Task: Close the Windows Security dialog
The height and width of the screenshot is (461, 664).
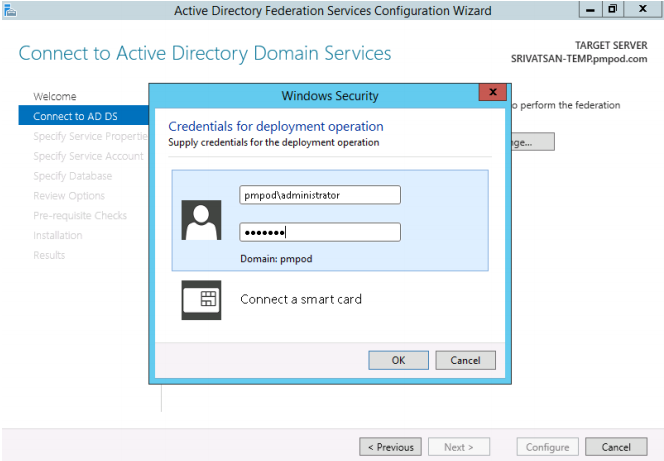Action: coord(492,92)
